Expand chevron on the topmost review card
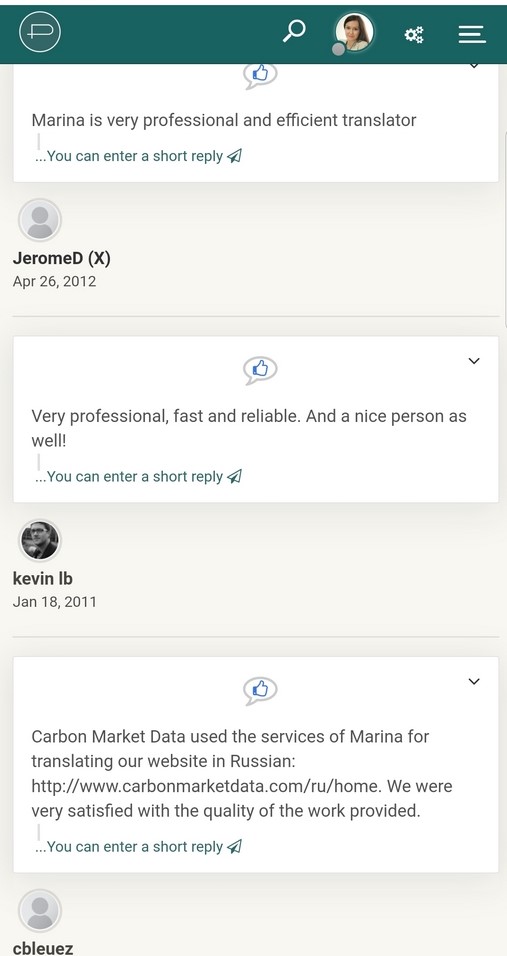 [474, 65]
